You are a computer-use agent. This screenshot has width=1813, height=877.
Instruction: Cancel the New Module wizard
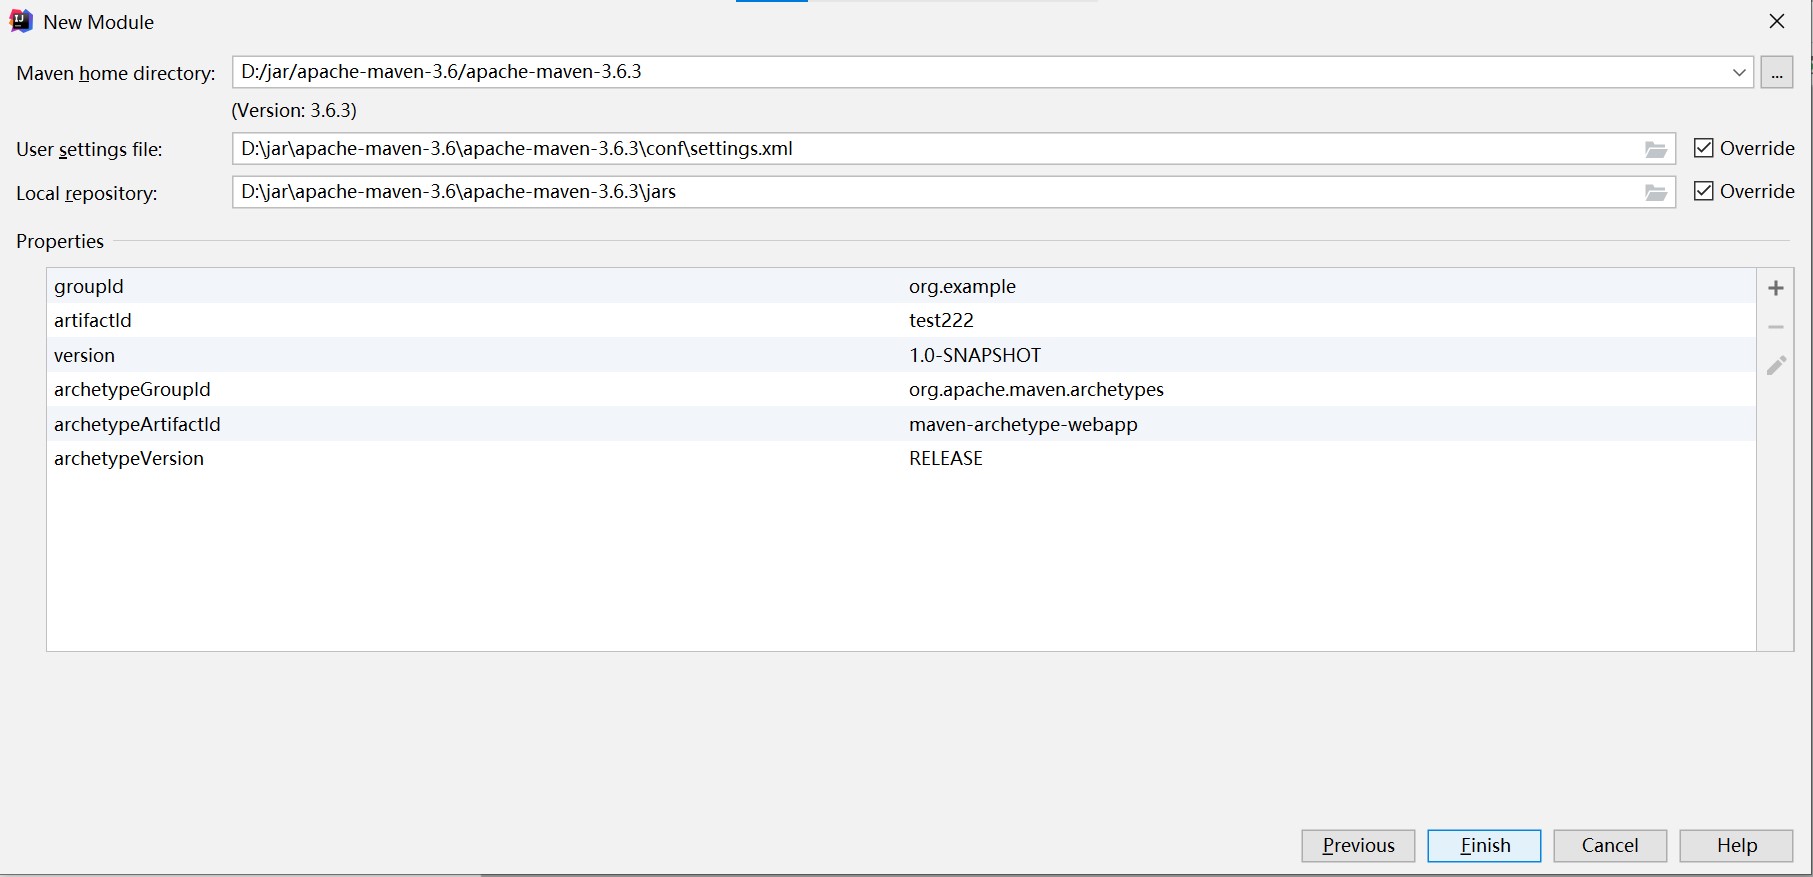(x=1610, y=845)
